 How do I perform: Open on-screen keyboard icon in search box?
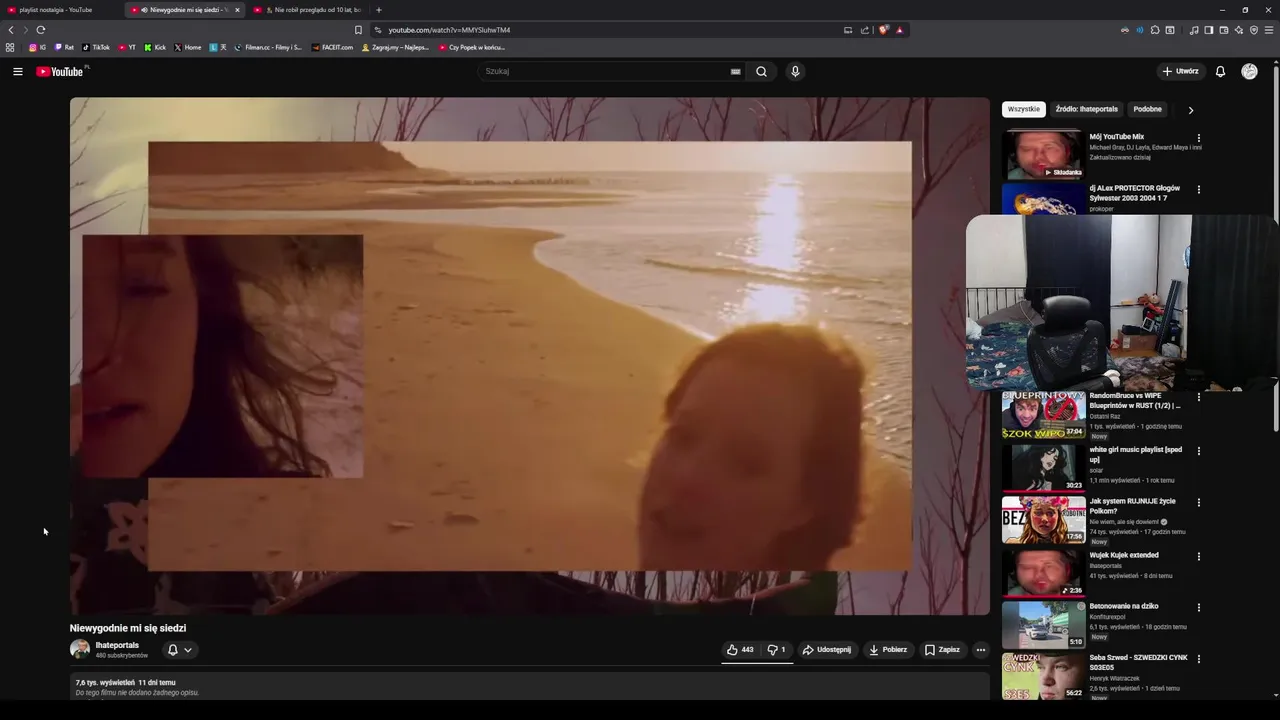(736, 71)
